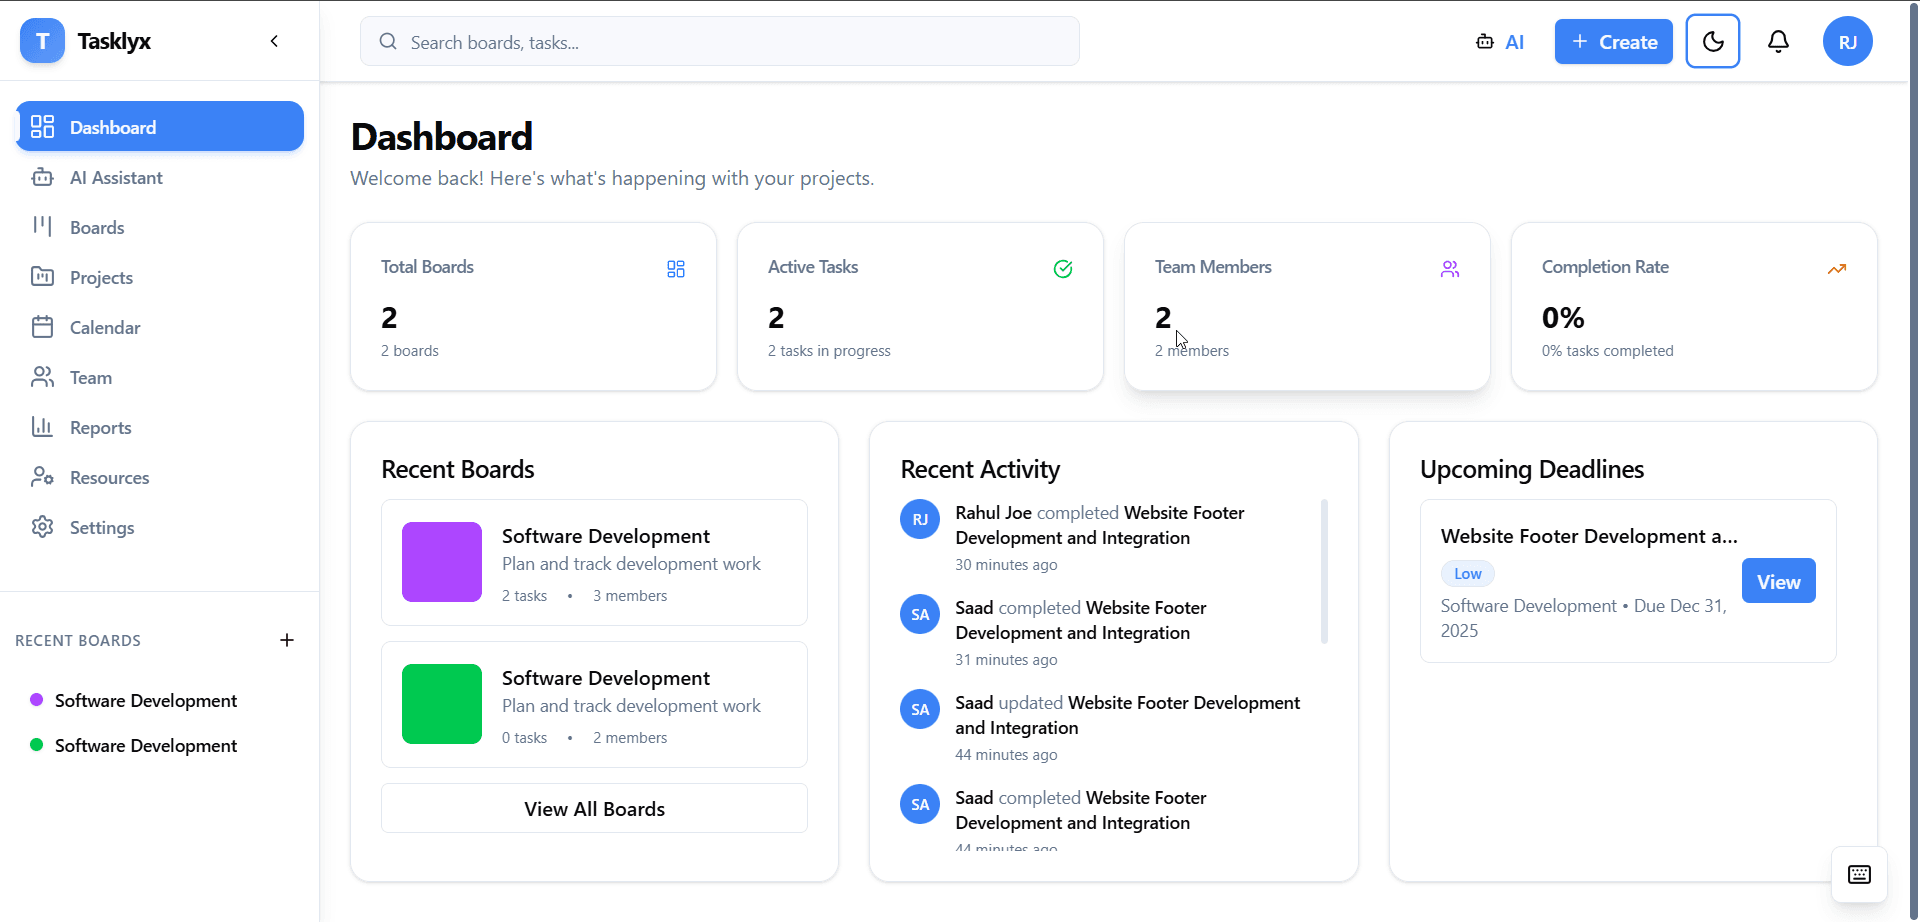Open Projects in the sidebar
The height and width of the screenshot is (922, 1920).
pos(160,277)
